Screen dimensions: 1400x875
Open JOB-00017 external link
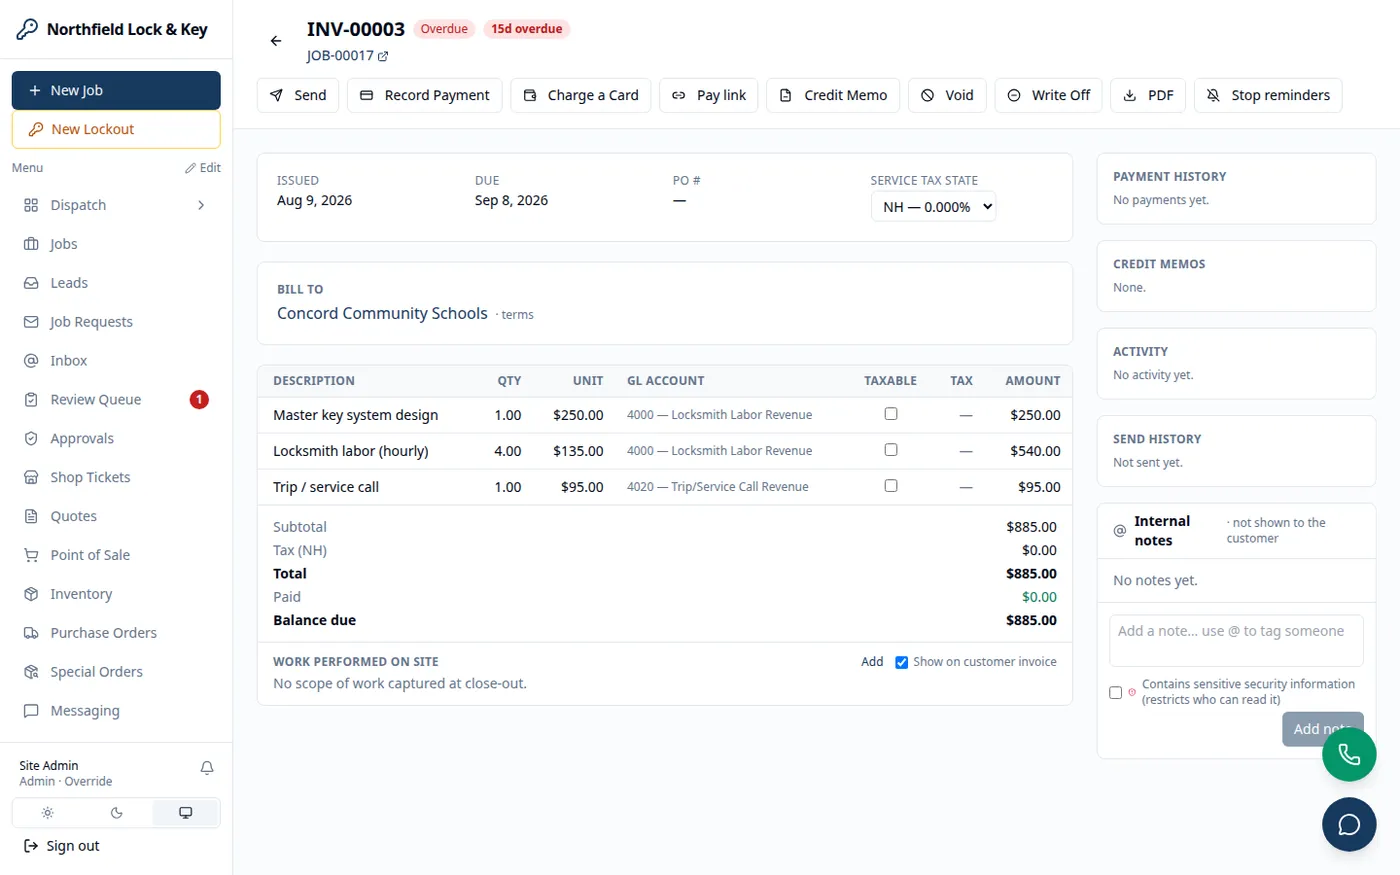tap(347, 56)
